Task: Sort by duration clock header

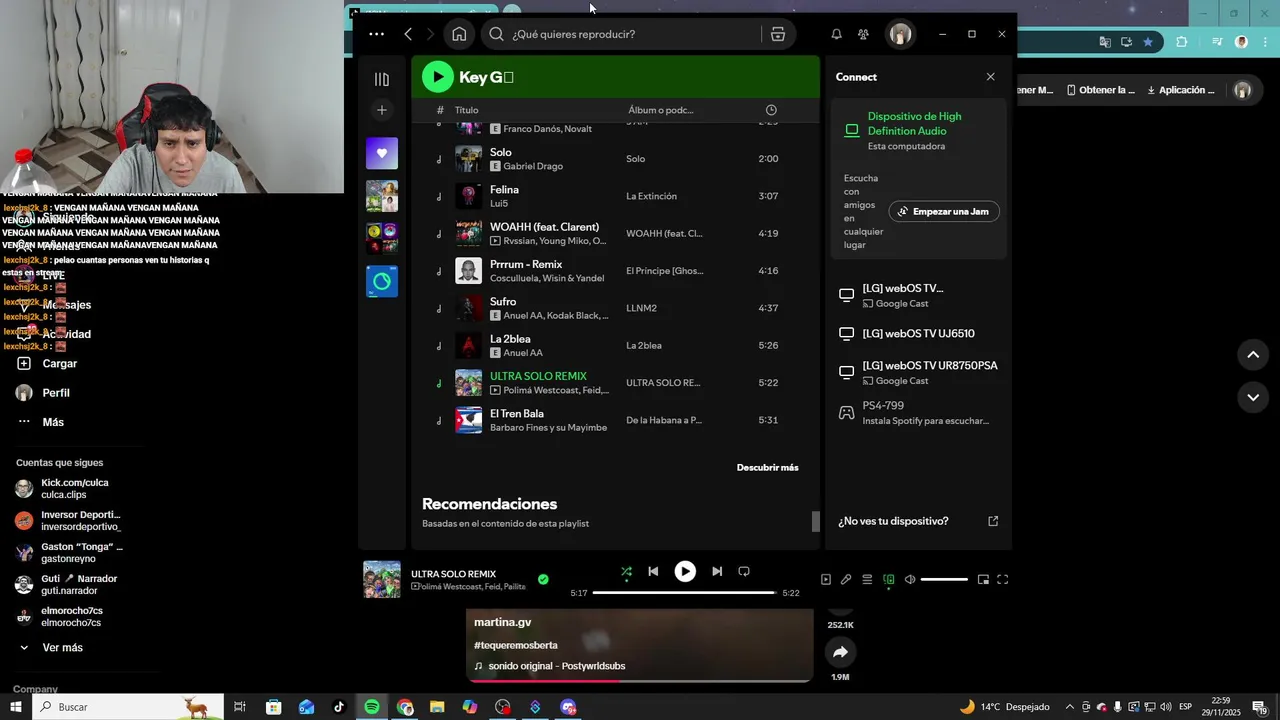Action: click(771, 110)
